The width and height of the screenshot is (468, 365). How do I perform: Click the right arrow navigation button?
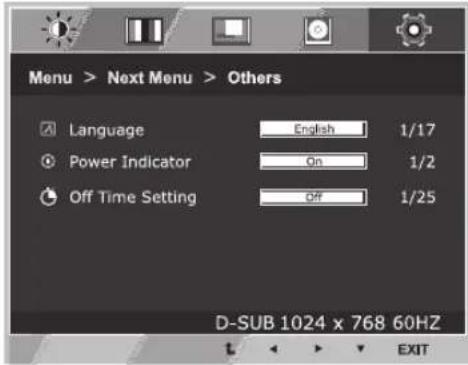318,349
